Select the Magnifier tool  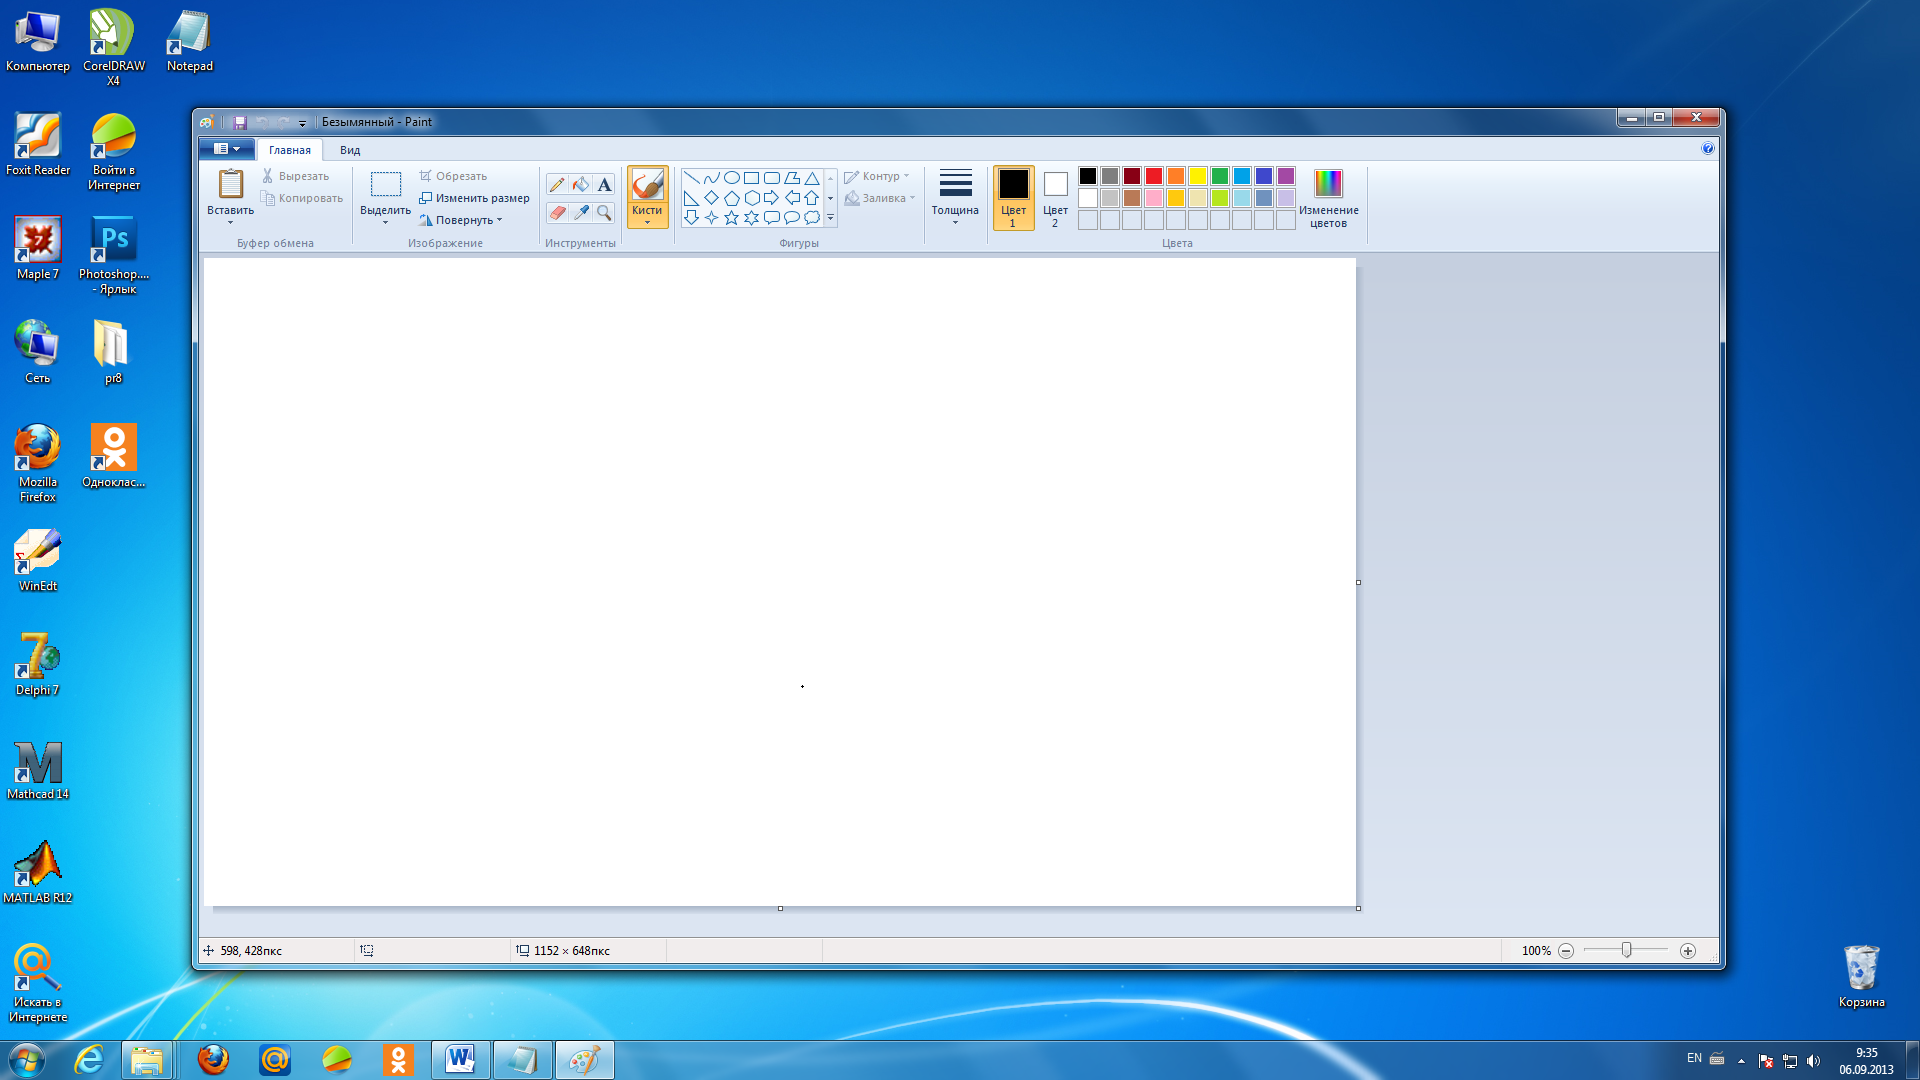[x=604, y=212]
